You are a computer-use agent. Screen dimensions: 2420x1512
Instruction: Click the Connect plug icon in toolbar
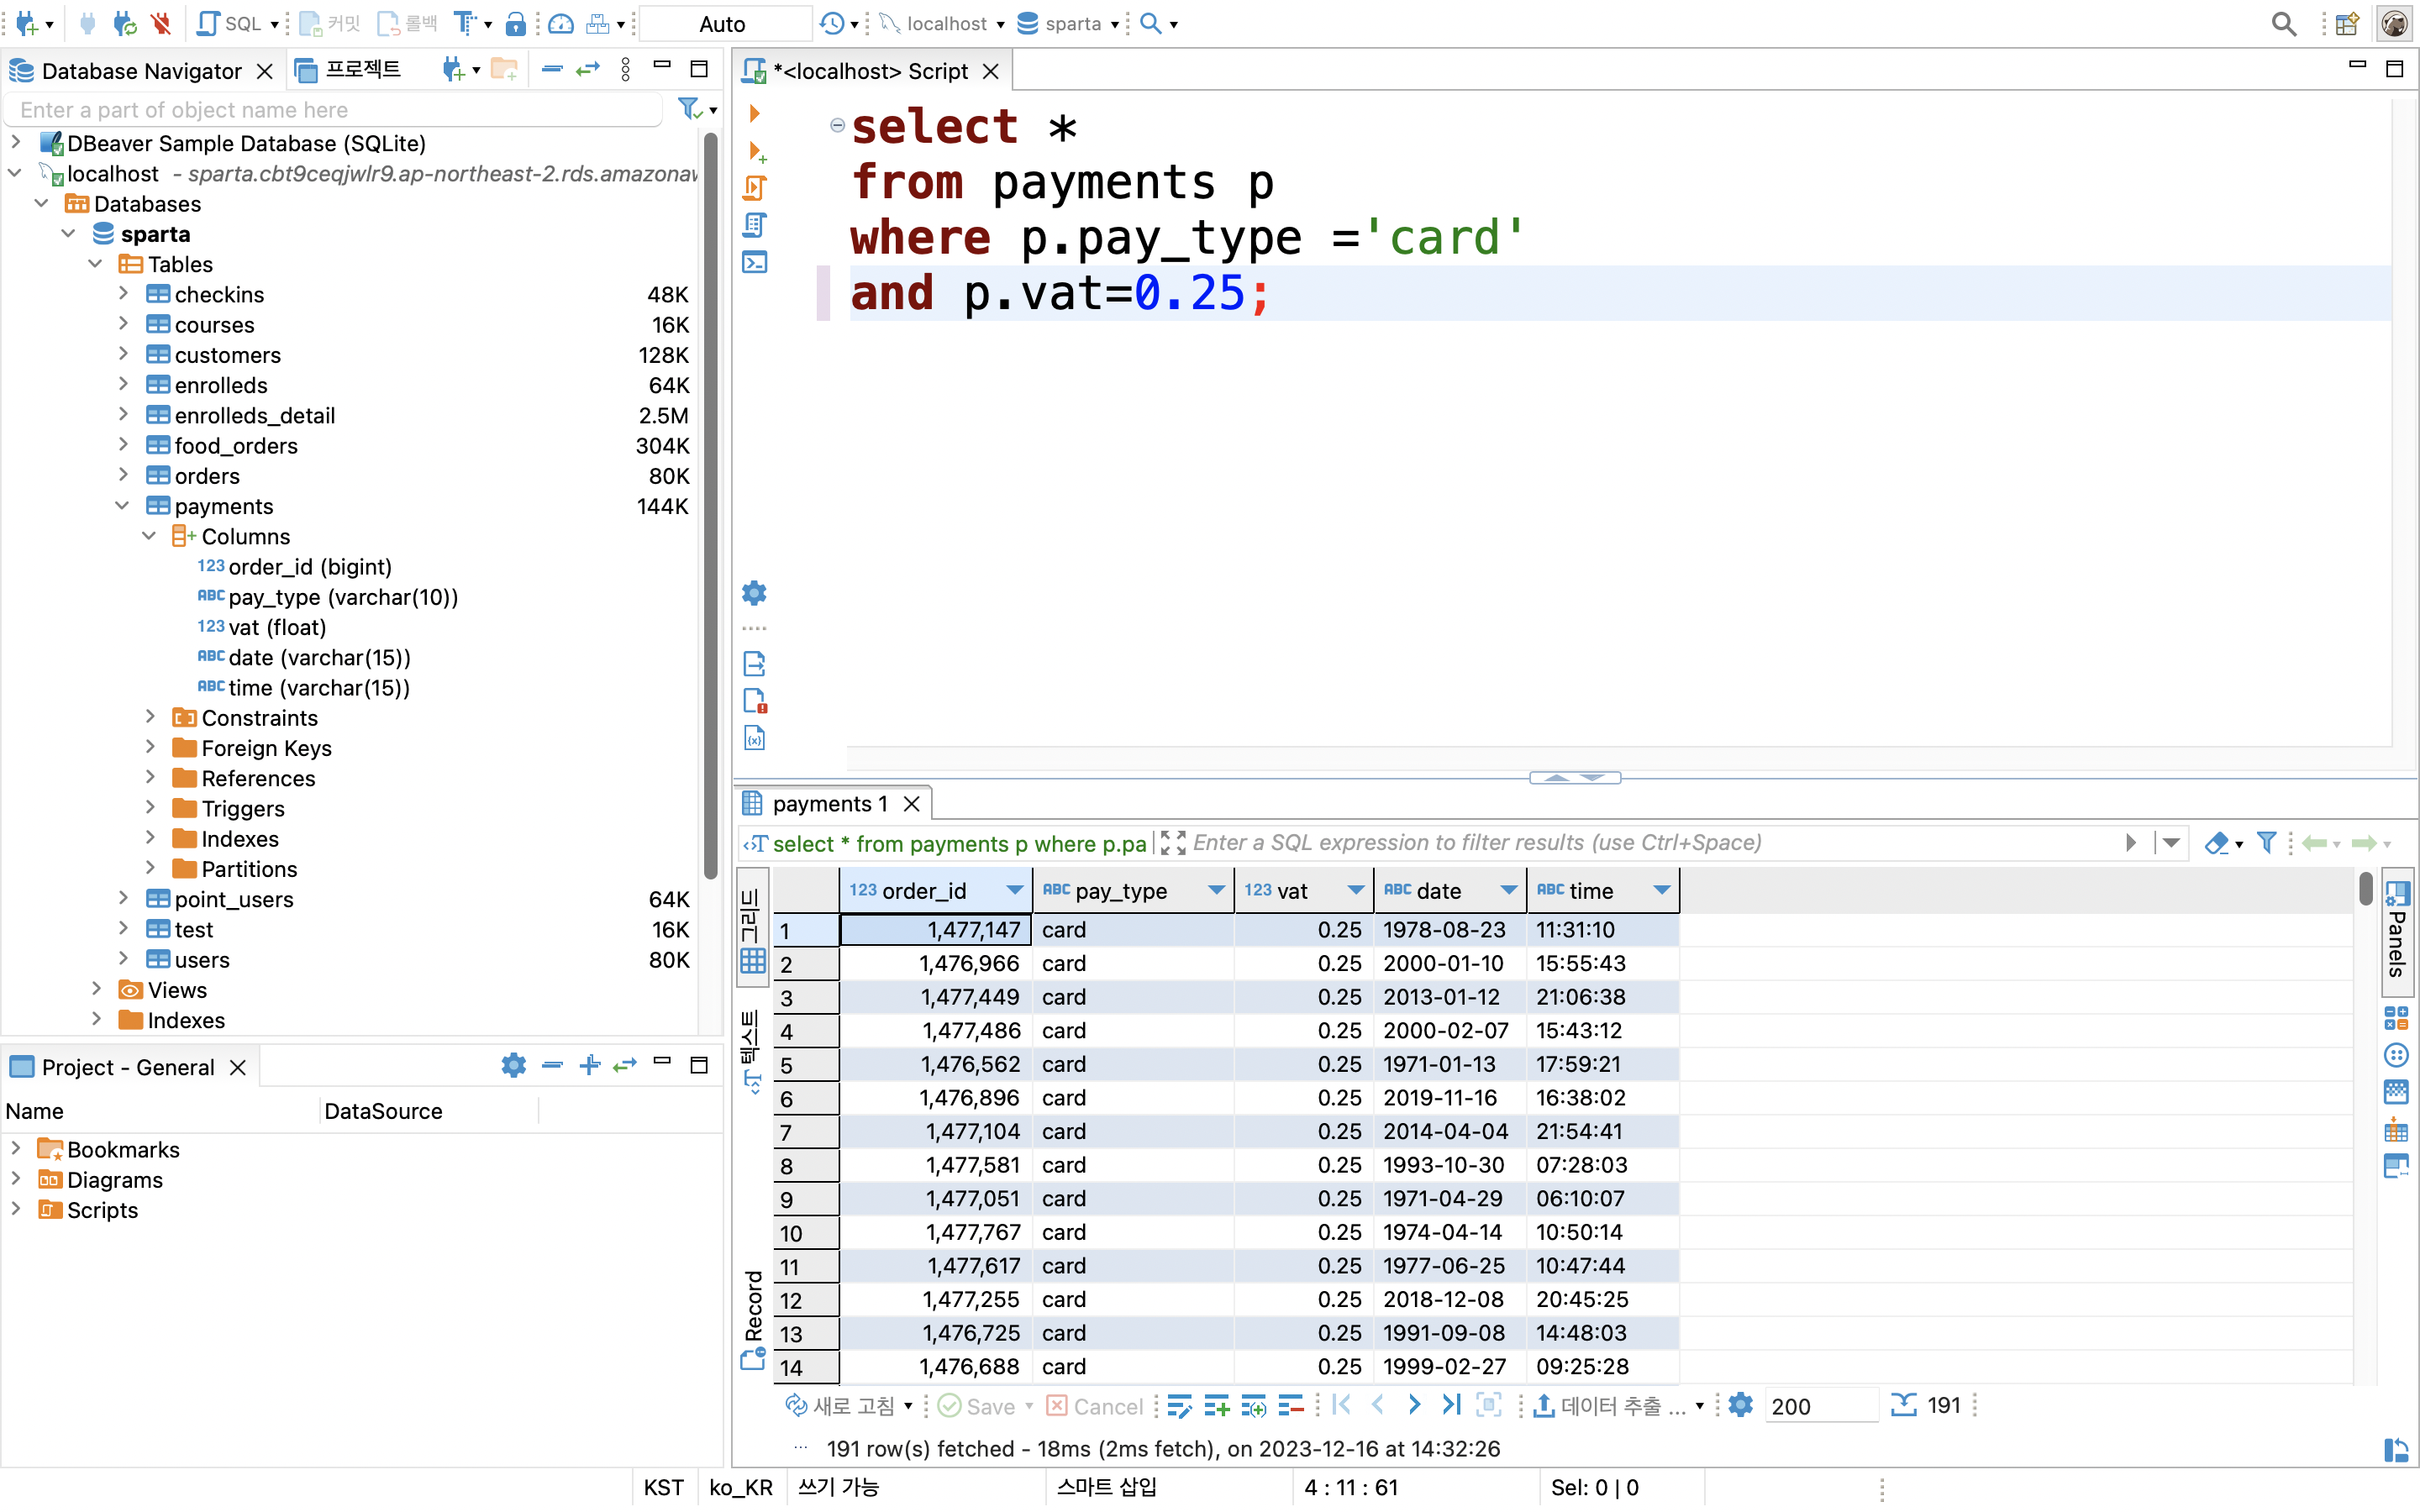coord(87,23)
